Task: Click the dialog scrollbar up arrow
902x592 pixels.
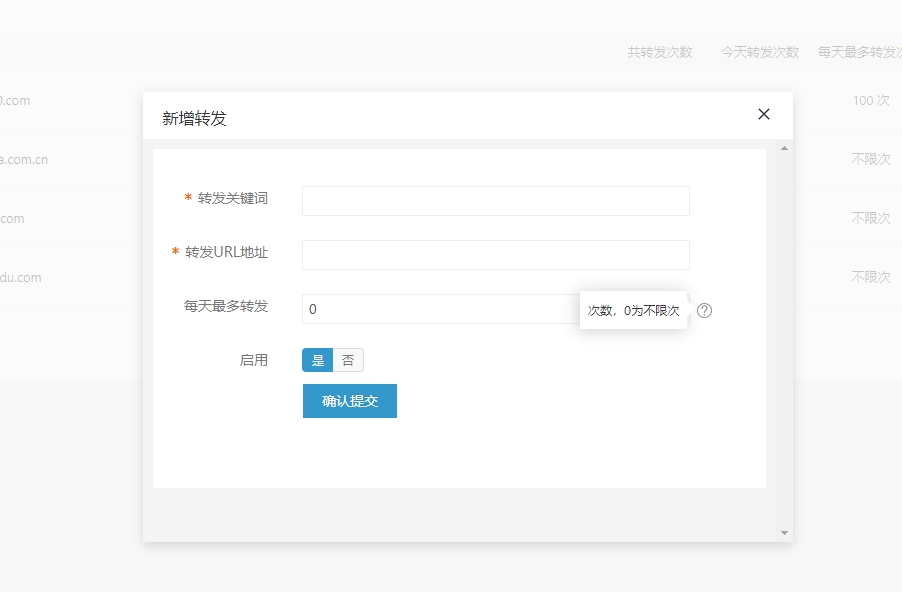Action: 784,149
